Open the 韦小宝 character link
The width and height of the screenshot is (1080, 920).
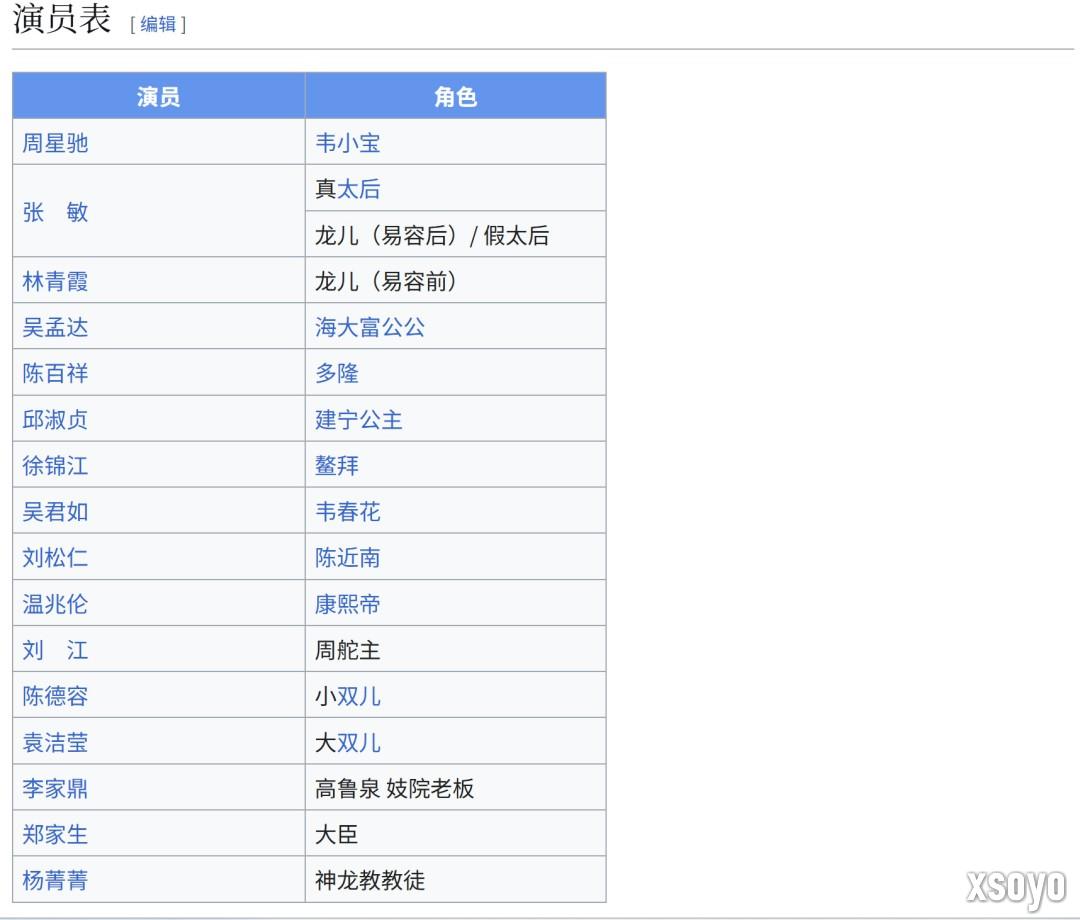tap(348, 143)
